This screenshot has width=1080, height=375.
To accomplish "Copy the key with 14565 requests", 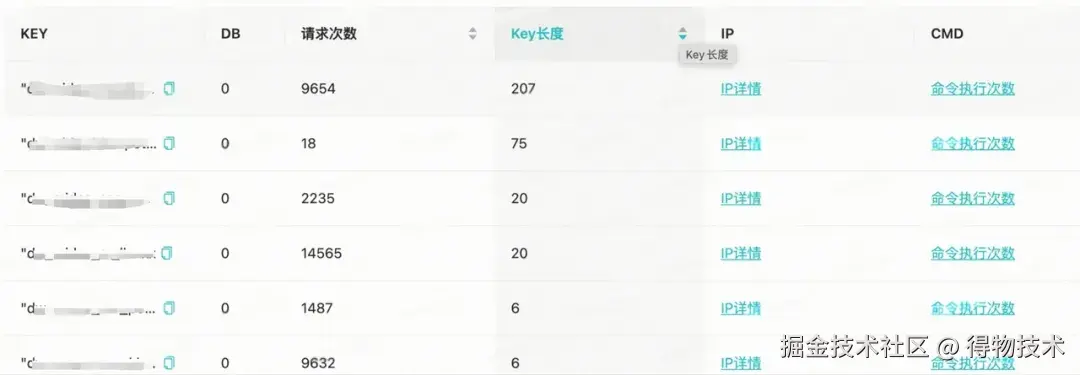I will tap(167, 253).
